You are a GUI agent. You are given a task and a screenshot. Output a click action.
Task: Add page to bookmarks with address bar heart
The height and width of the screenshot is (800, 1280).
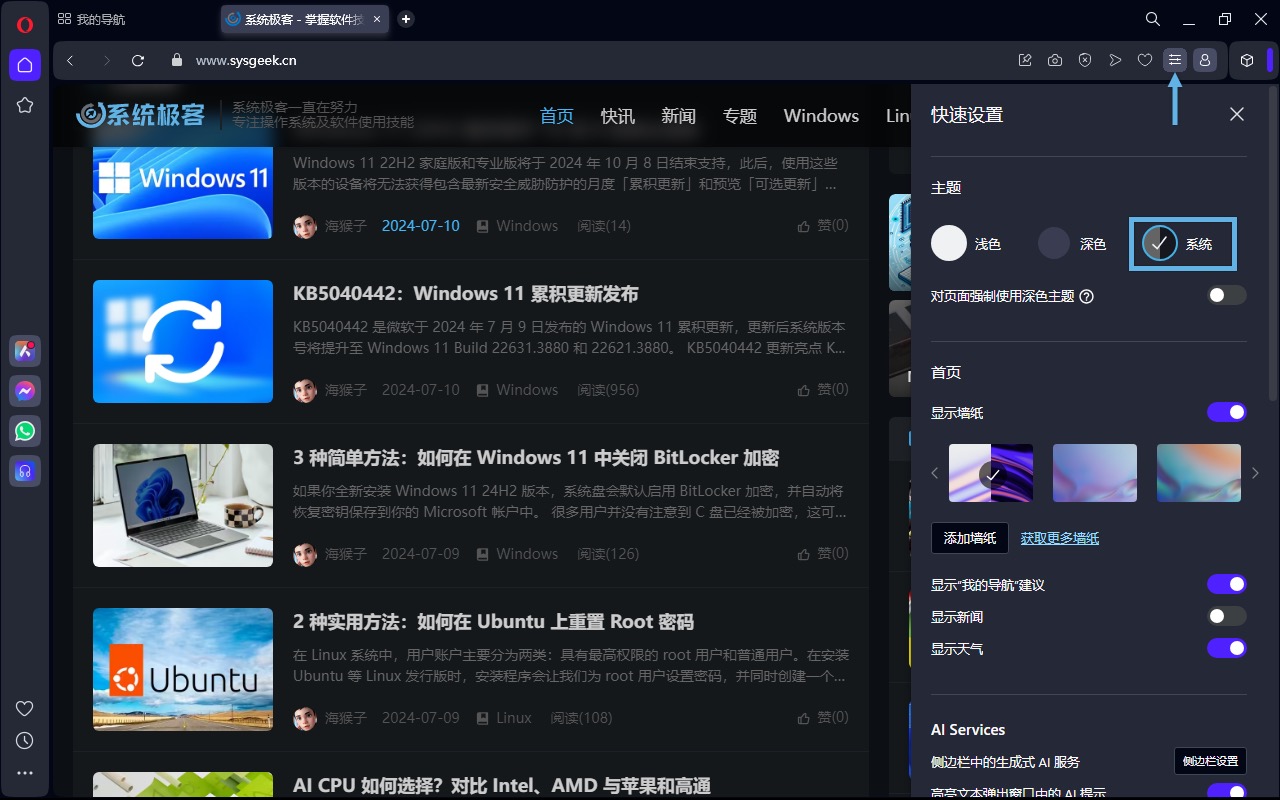(x=1145, y=60)
